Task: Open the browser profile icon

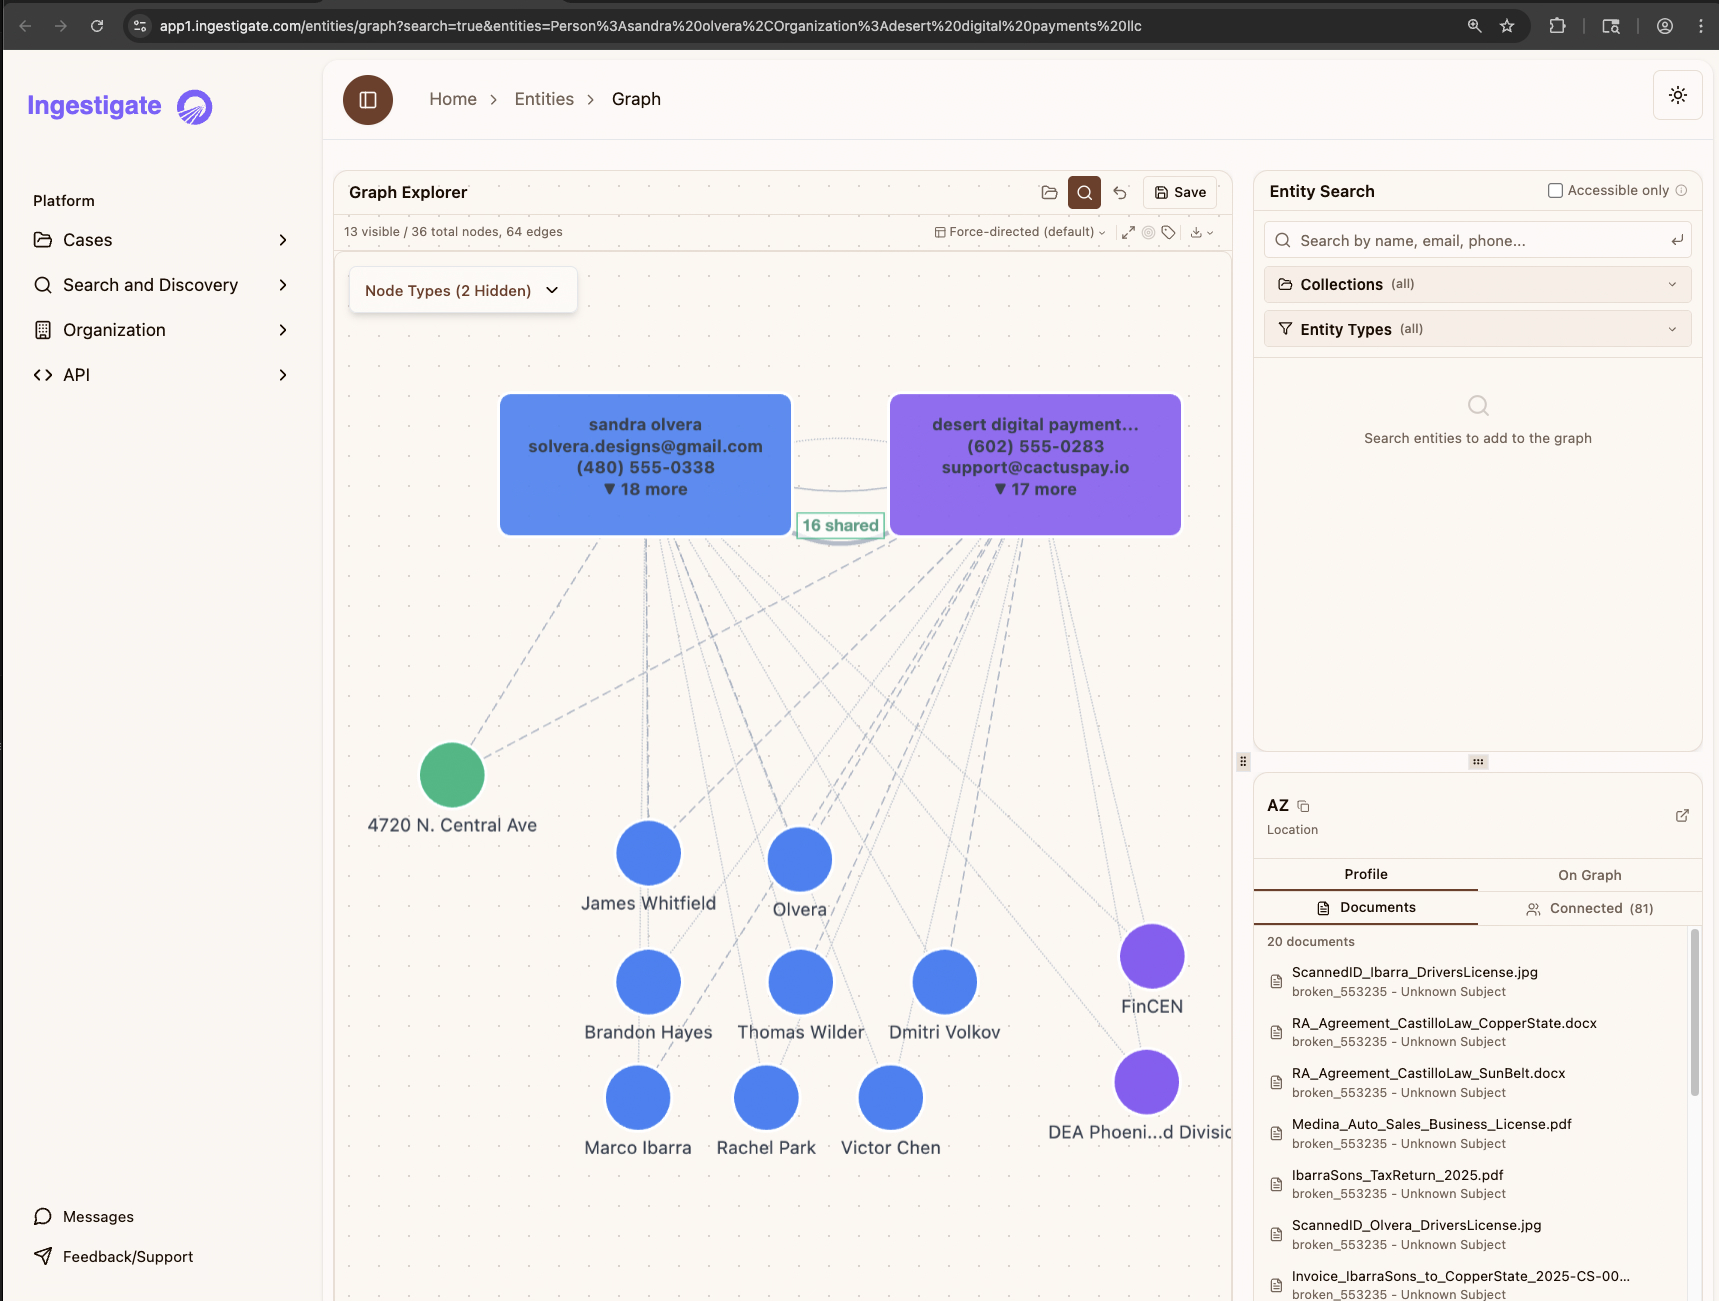Action: [1665, 26]
